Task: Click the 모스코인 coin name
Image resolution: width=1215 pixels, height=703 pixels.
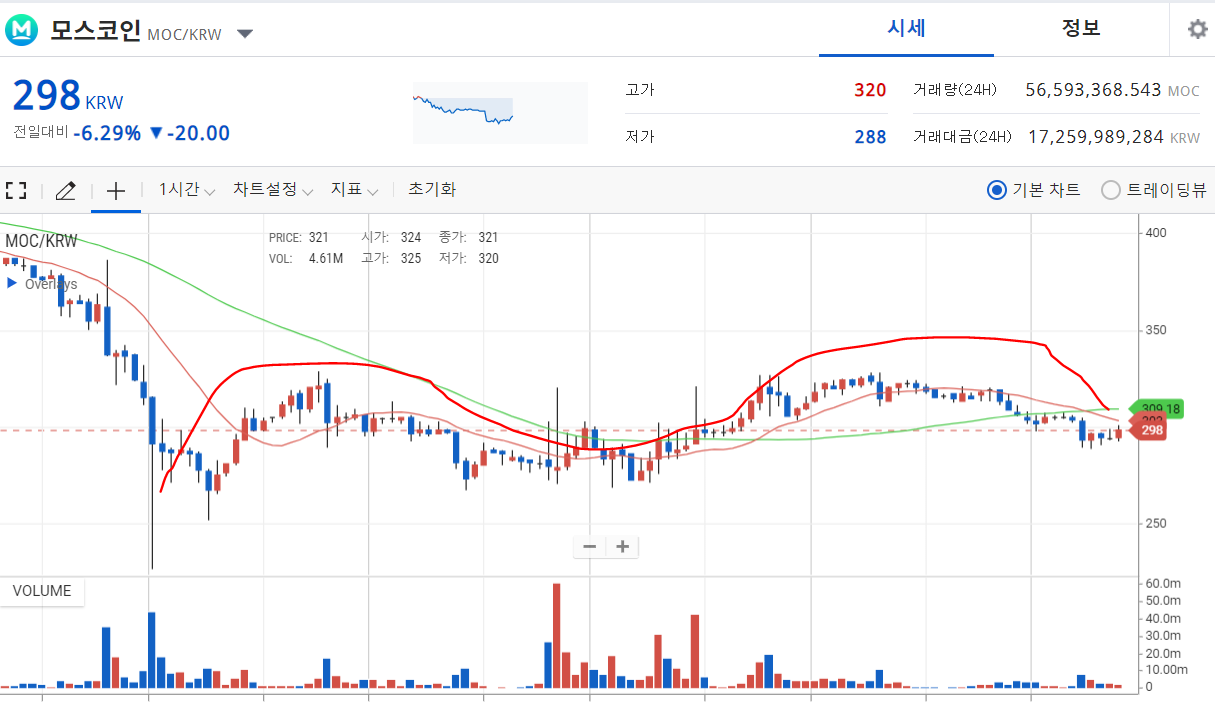Action: click(95, 30)
